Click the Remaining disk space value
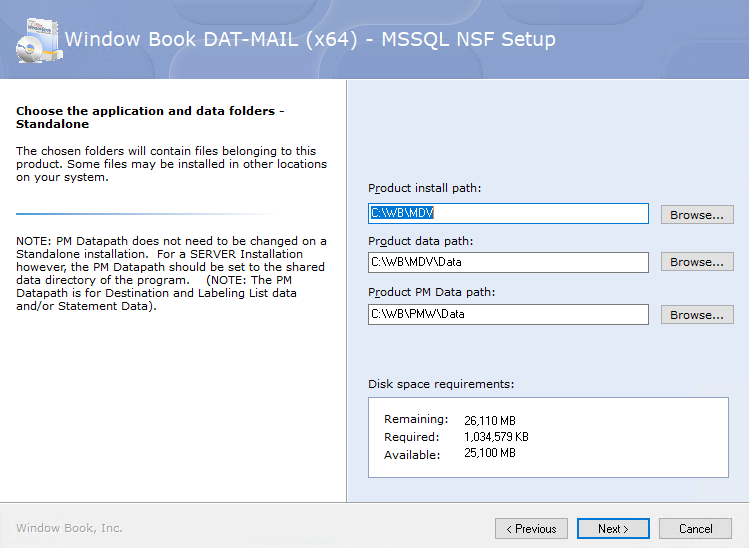 490,420
